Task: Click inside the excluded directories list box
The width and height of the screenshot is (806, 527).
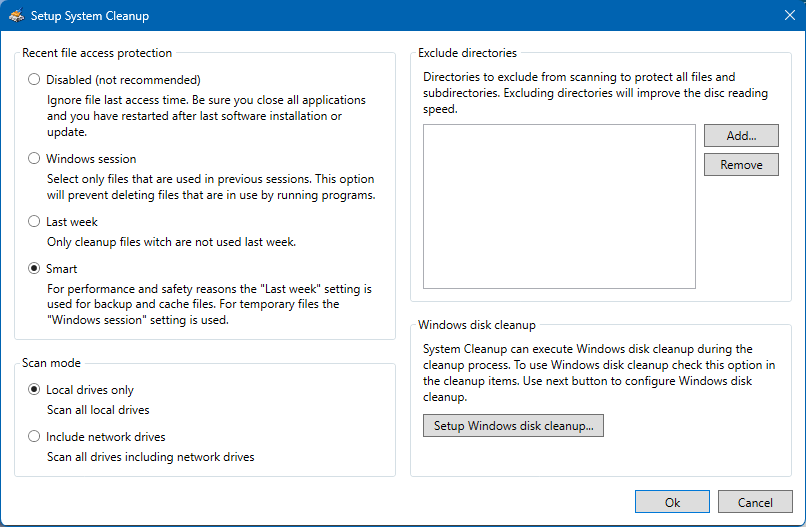Action: coord(559,206)
